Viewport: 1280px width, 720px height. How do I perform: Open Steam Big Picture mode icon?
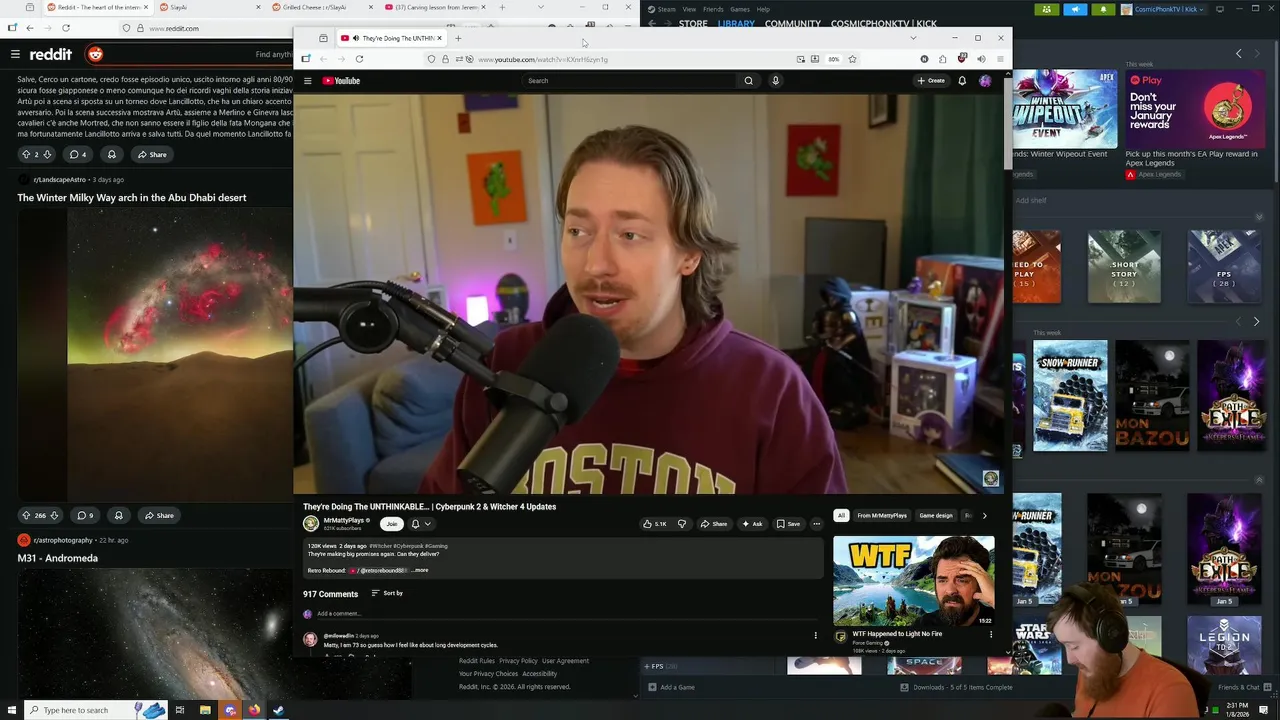pyautogui.click(x=1220, y=9)
